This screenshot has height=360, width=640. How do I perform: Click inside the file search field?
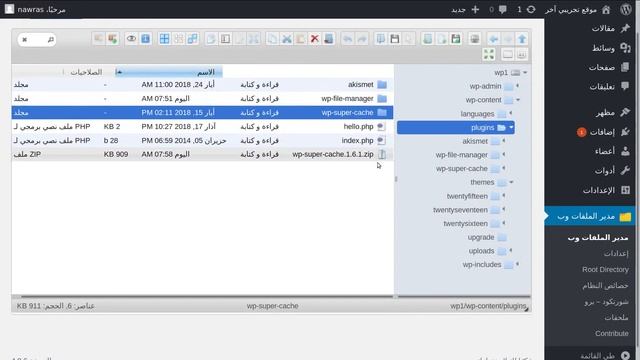pos(37,40)
